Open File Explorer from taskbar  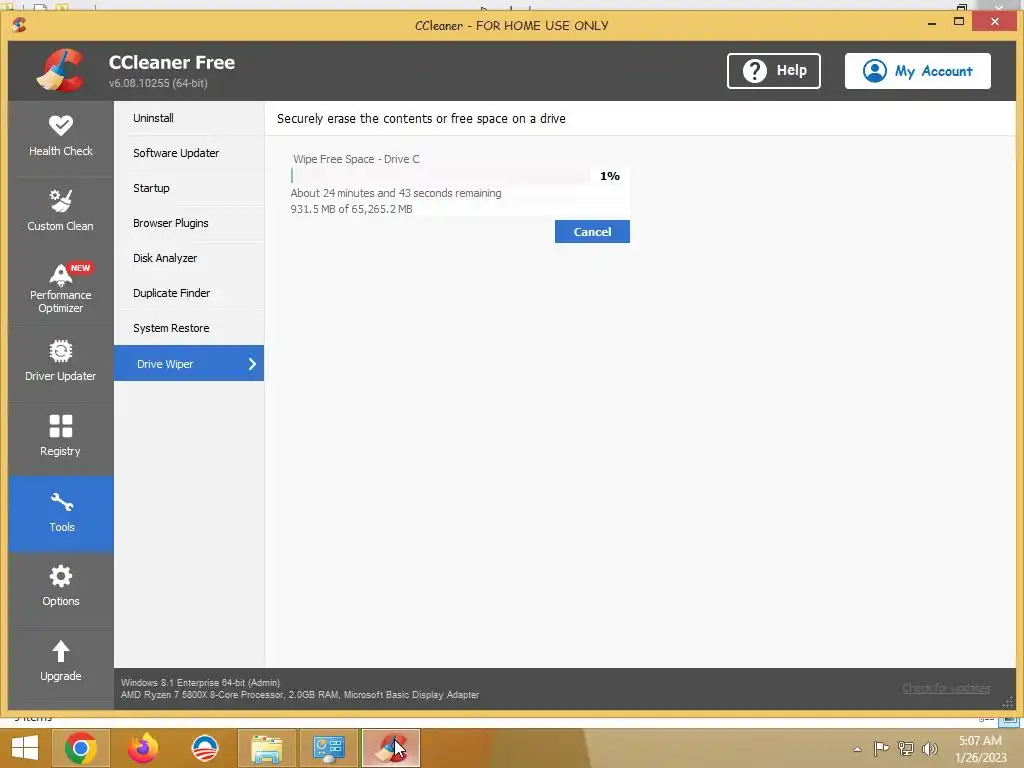(x=266, y=748)
